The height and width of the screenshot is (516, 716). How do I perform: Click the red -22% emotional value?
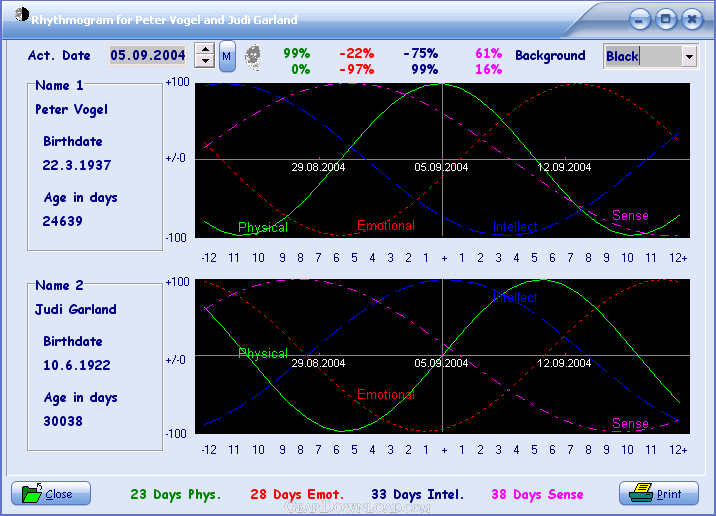357,53
